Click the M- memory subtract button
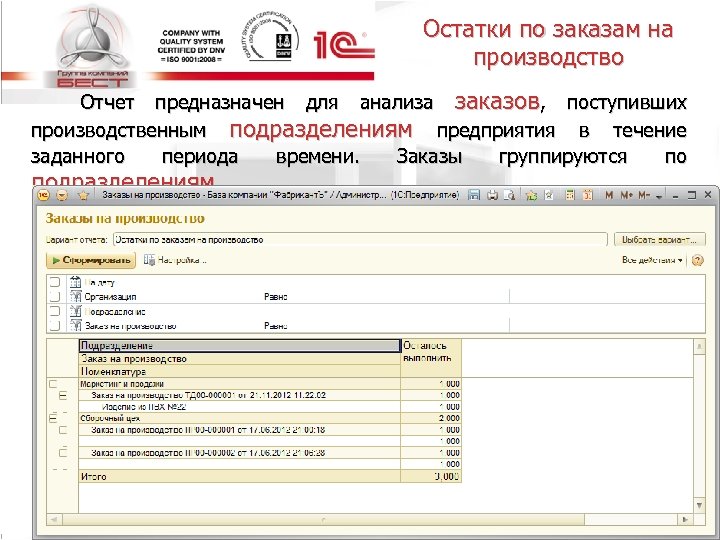Viewport: 720px width, 540px height. [x=644, y=195]
